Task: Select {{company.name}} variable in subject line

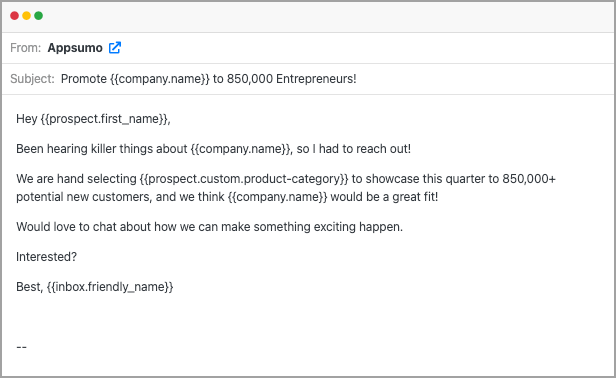Action: pyautogui.click(x=160, y=79)
